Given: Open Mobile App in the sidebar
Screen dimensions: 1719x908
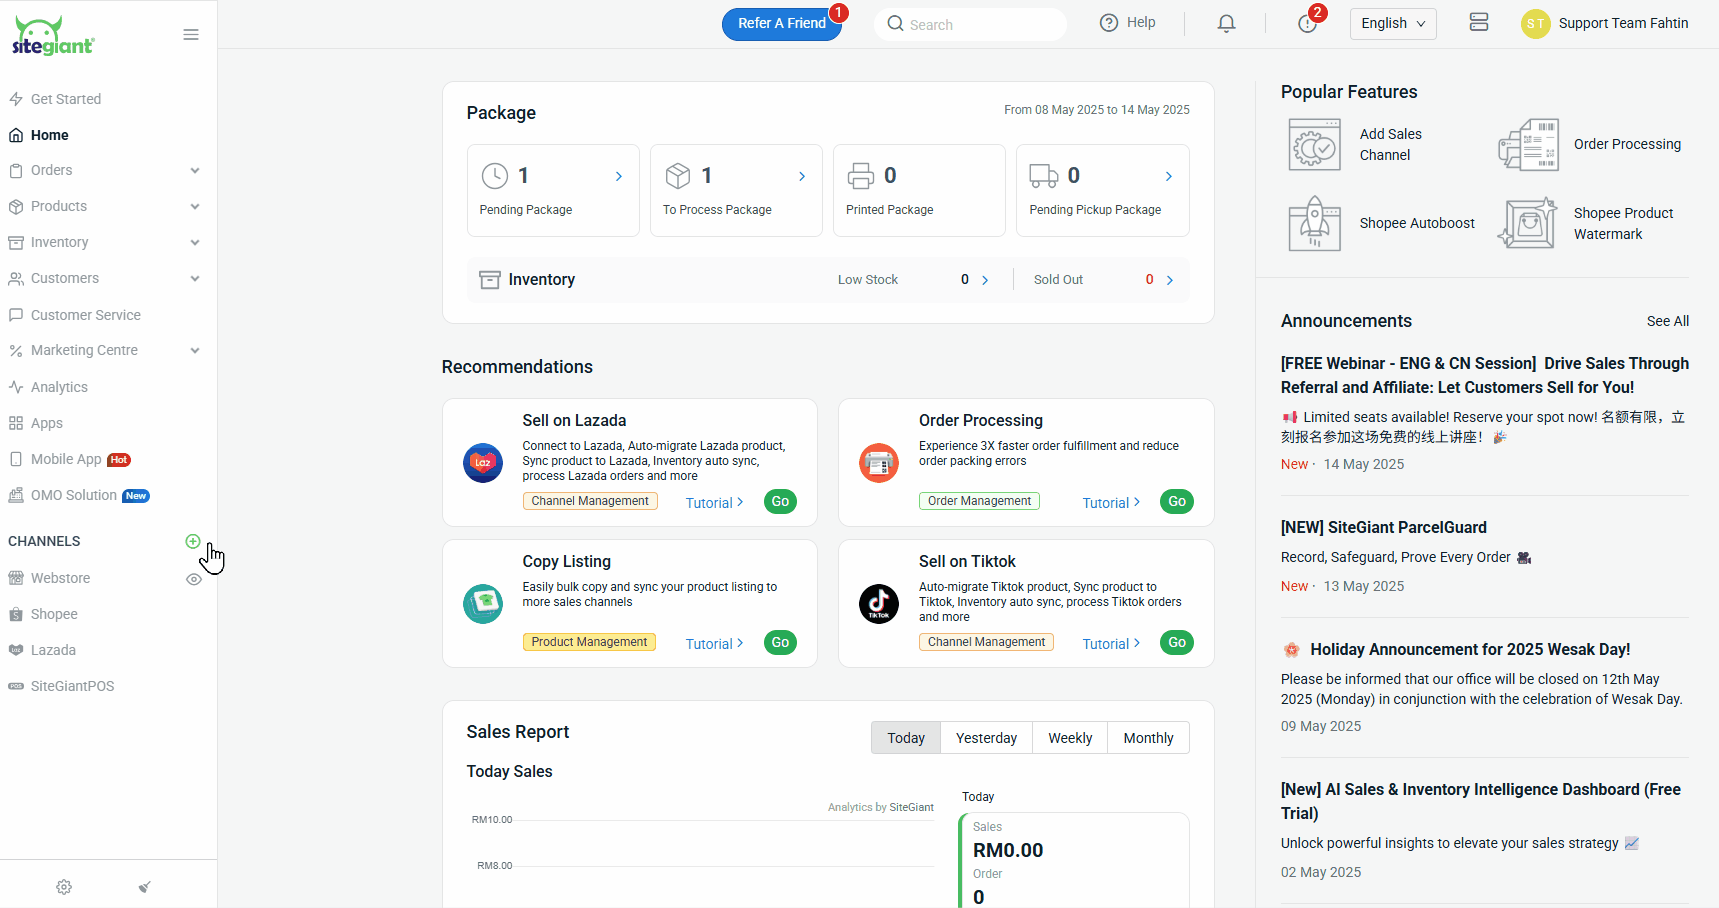Looking at the screenshot, I should 66,459.
